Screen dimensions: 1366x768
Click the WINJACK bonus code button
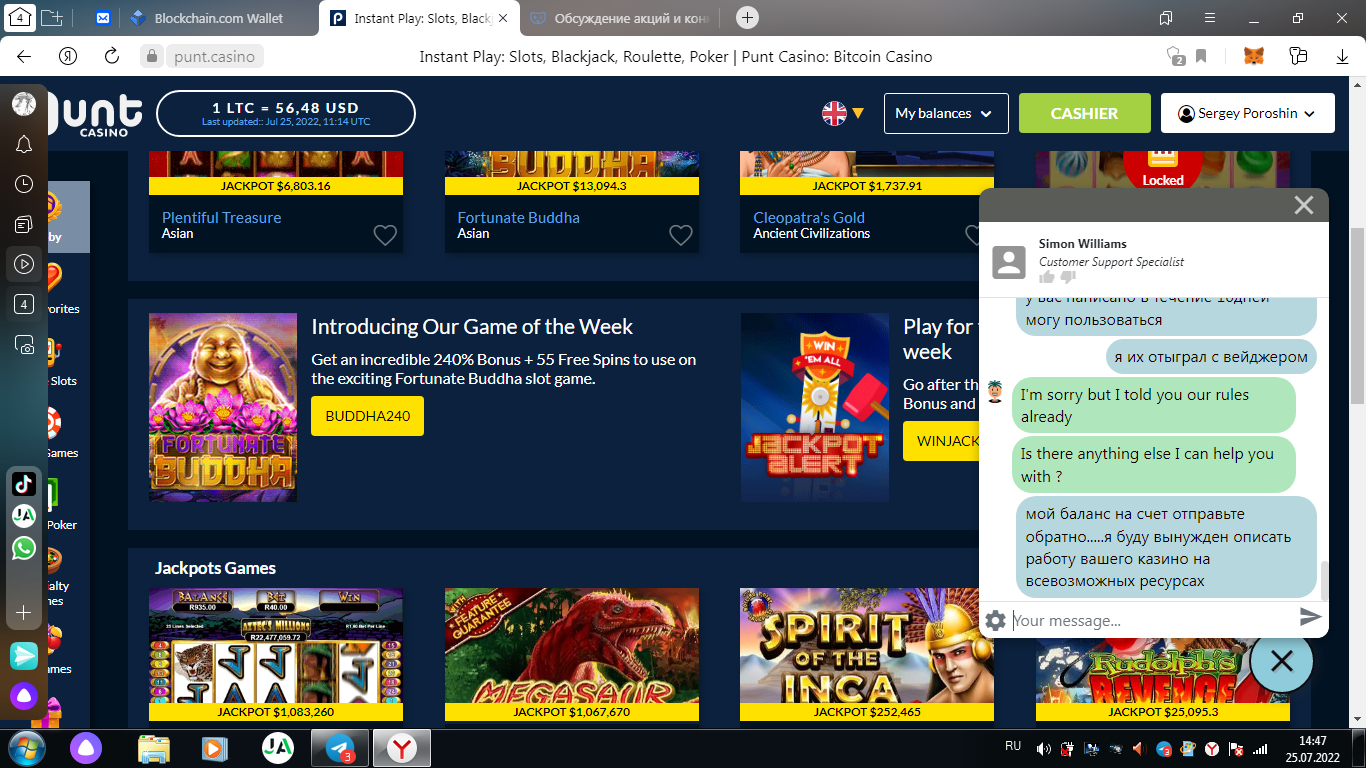point(941,441)
